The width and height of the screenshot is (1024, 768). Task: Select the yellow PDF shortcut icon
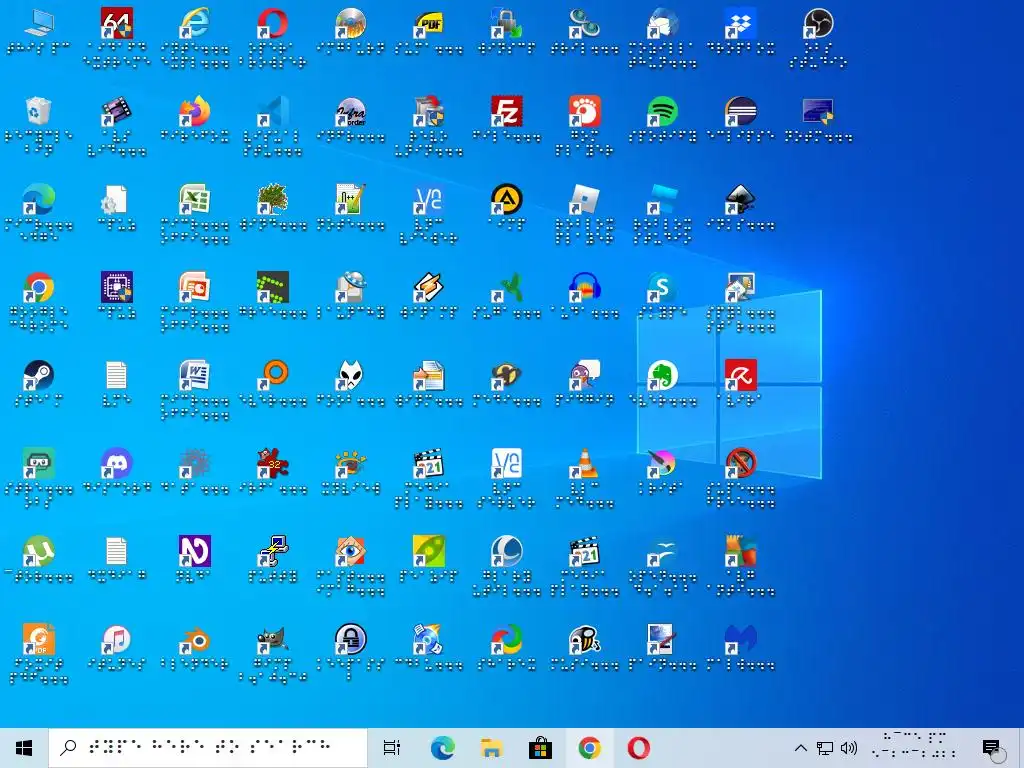(x=429, y=24)
